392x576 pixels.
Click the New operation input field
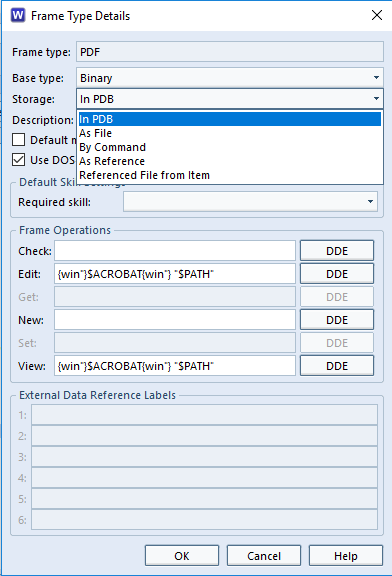click(x=175, y=320)
